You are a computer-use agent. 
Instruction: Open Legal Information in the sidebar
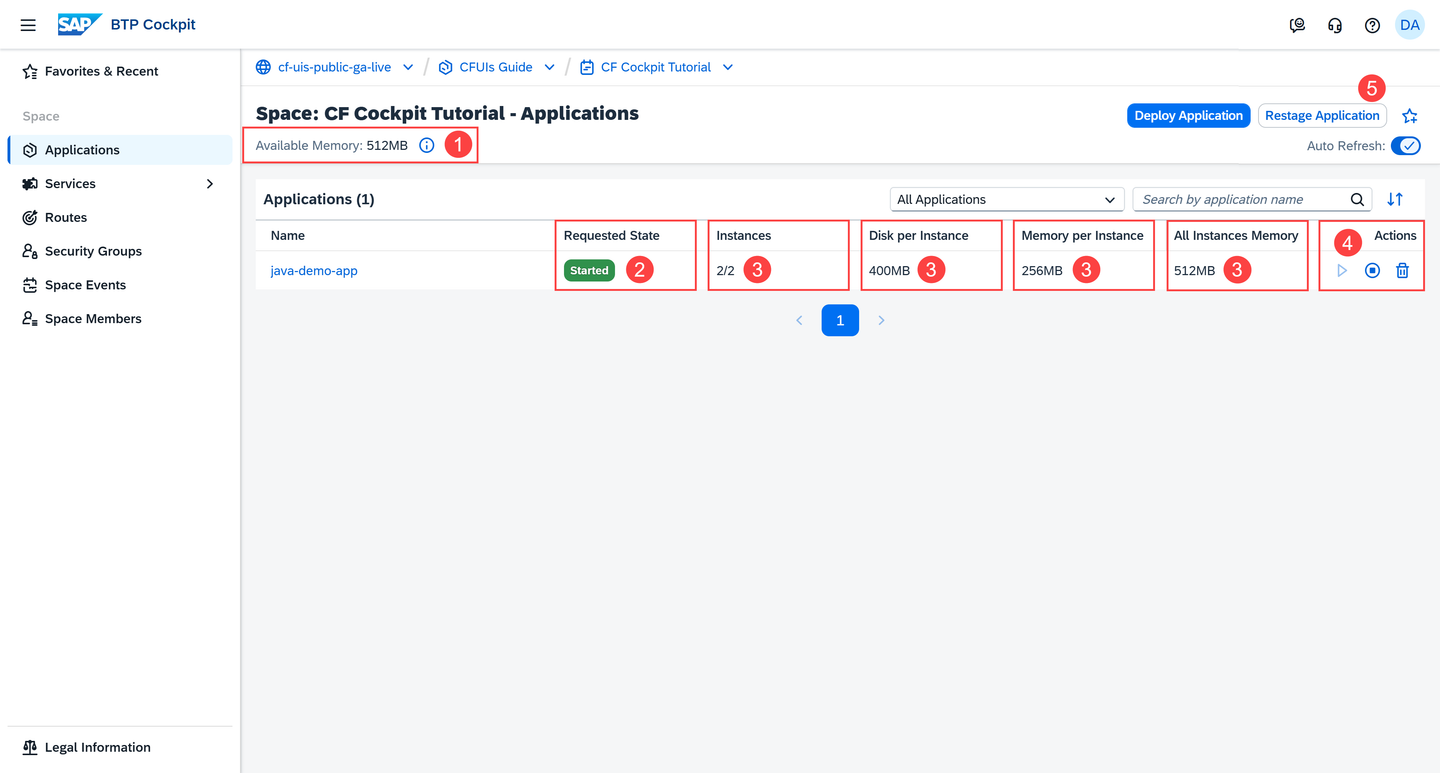click(120, 747)
